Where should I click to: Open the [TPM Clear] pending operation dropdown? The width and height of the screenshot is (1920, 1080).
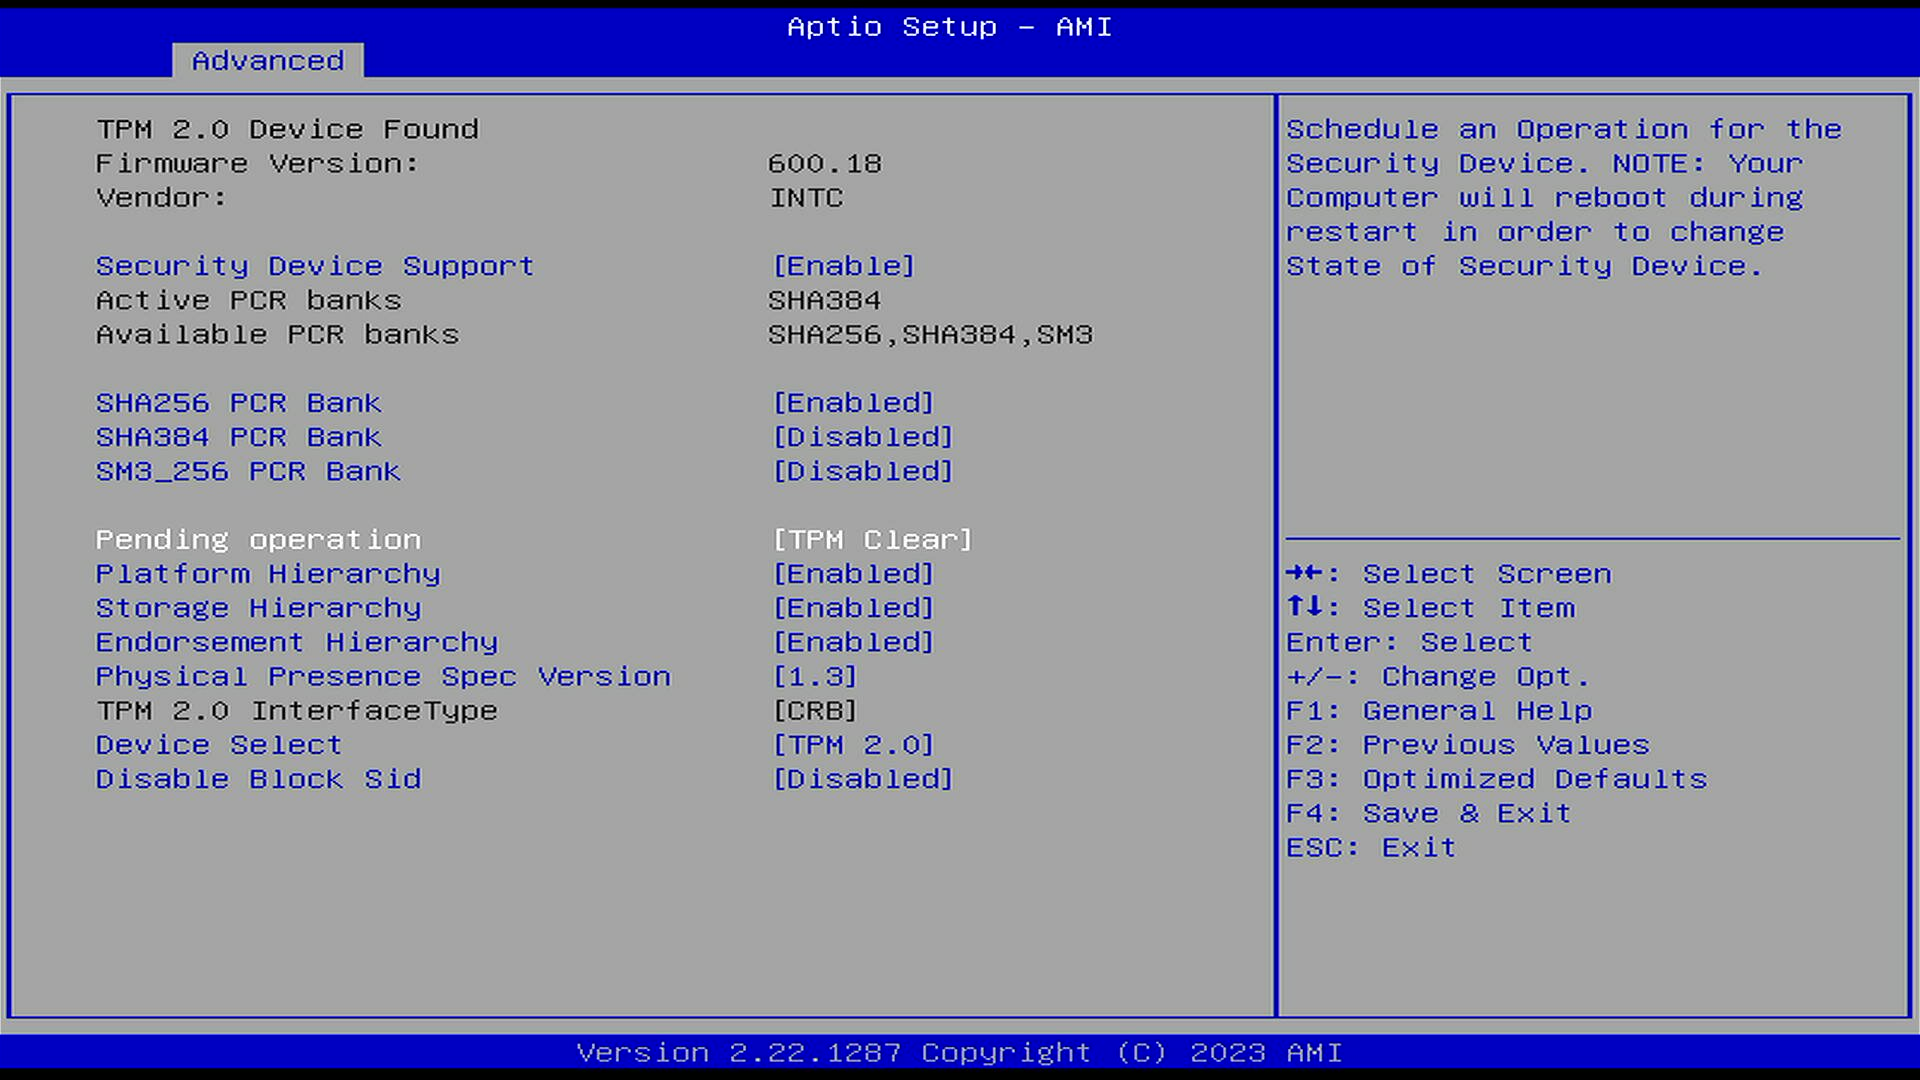[x=873, y=540]
